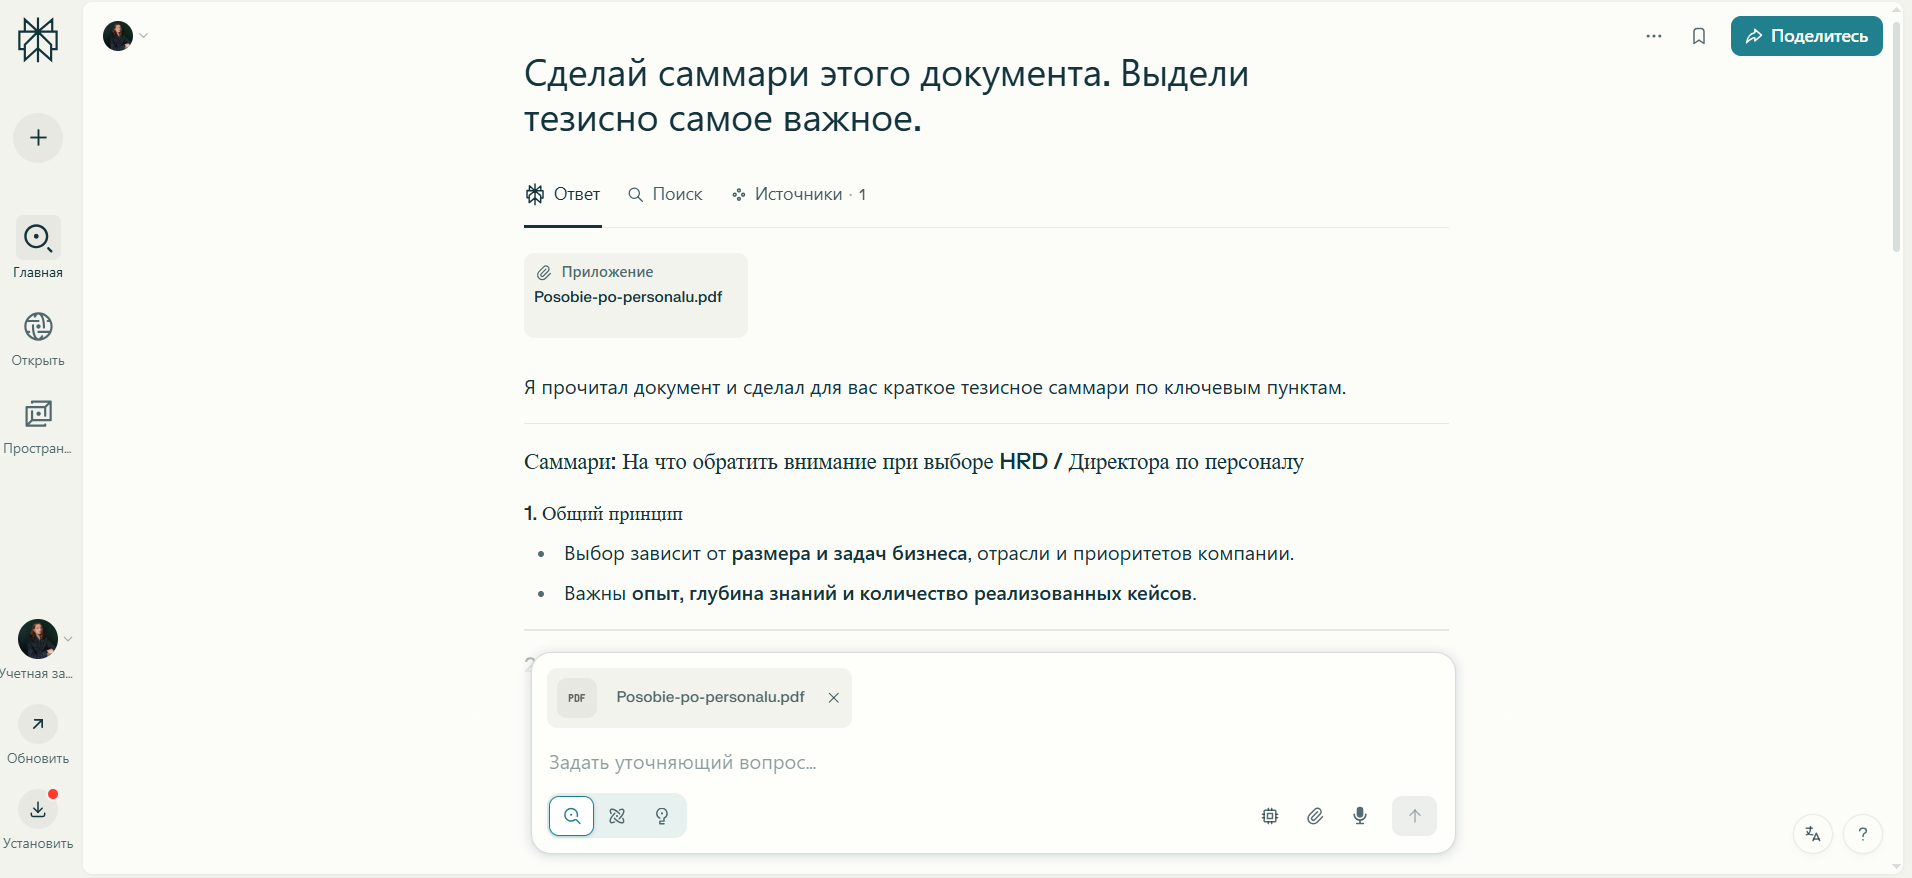Switch to the Источники tab

[799, 194]
